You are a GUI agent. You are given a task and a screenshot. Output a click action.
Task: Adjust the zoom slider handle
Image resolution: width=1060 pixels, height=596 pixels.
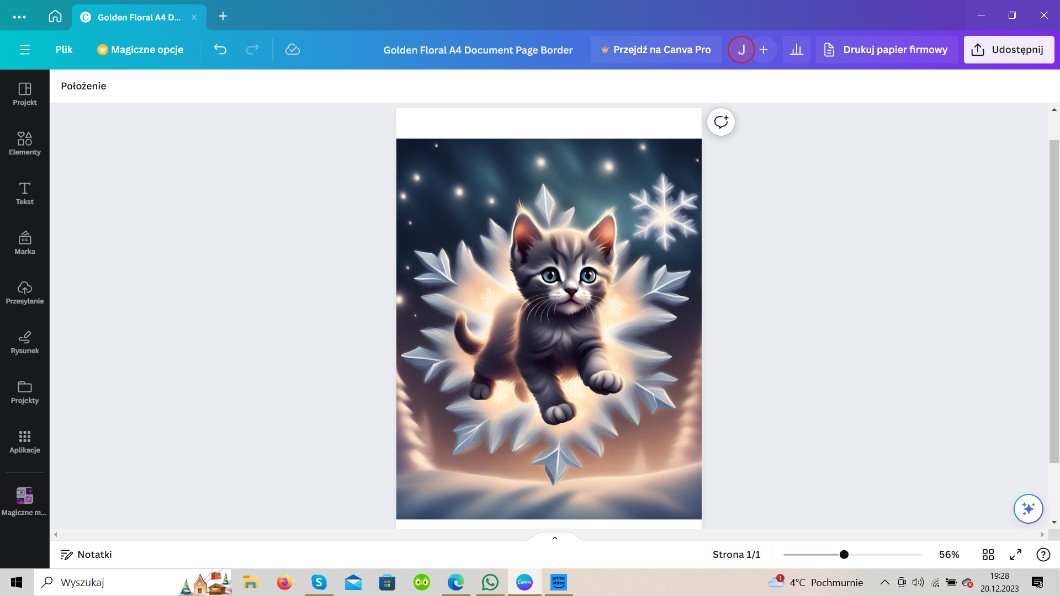coord(844,554)
